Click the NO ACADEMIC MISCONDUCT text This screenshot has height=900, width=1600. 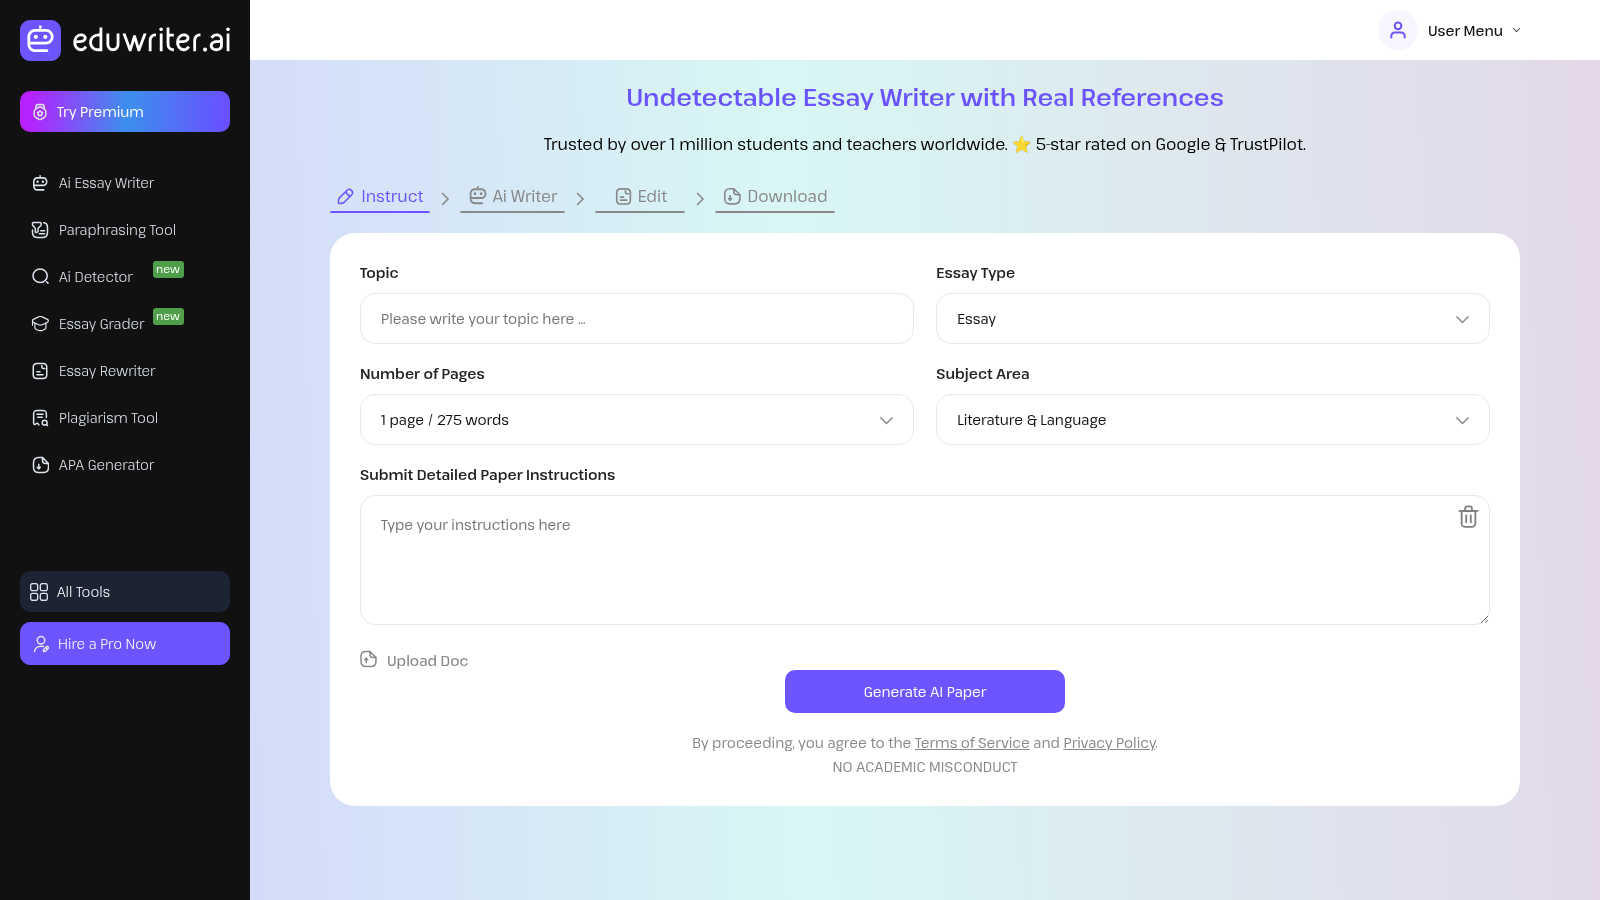(x=925, y=767)
